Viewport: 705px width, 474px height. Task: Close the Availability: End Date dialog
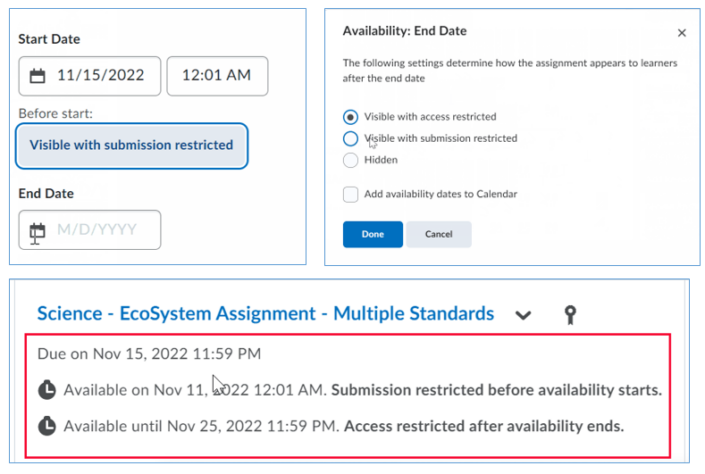point(682,33)
